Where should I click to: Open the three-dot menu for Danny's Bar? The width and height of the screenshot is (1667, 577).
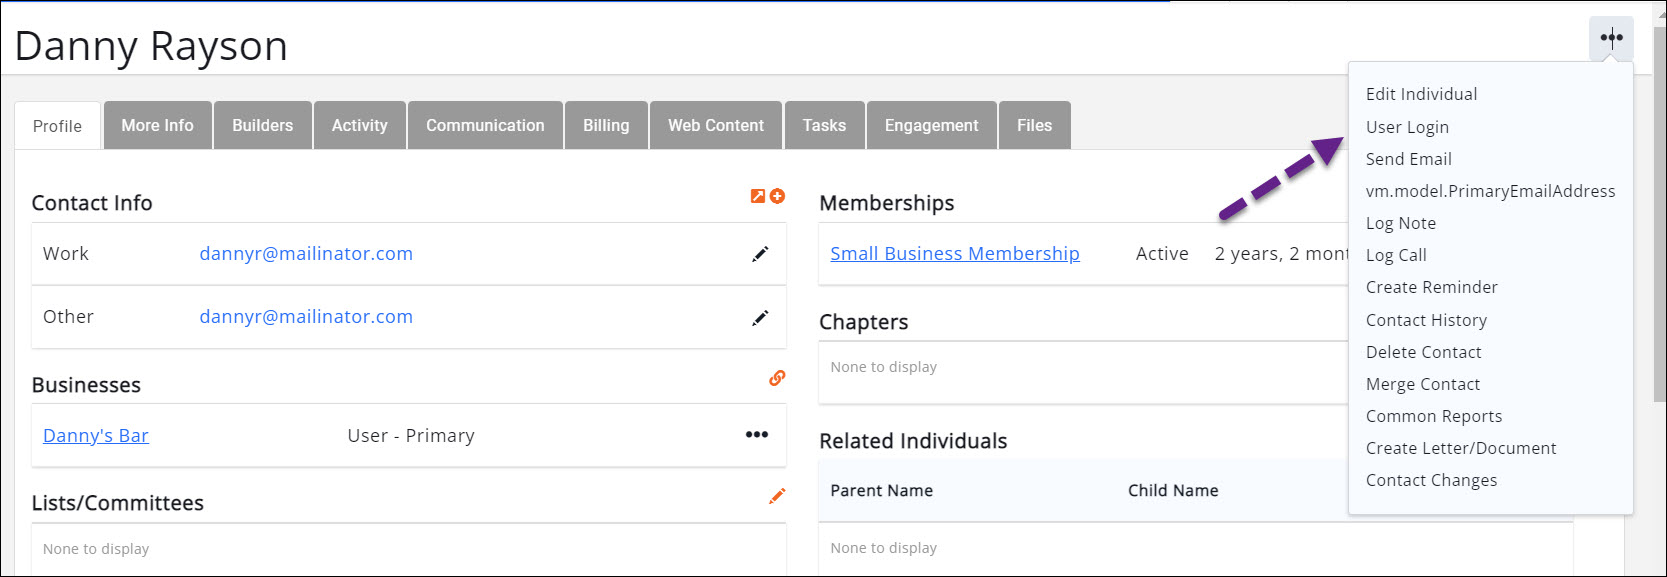[x=757, y=435]
